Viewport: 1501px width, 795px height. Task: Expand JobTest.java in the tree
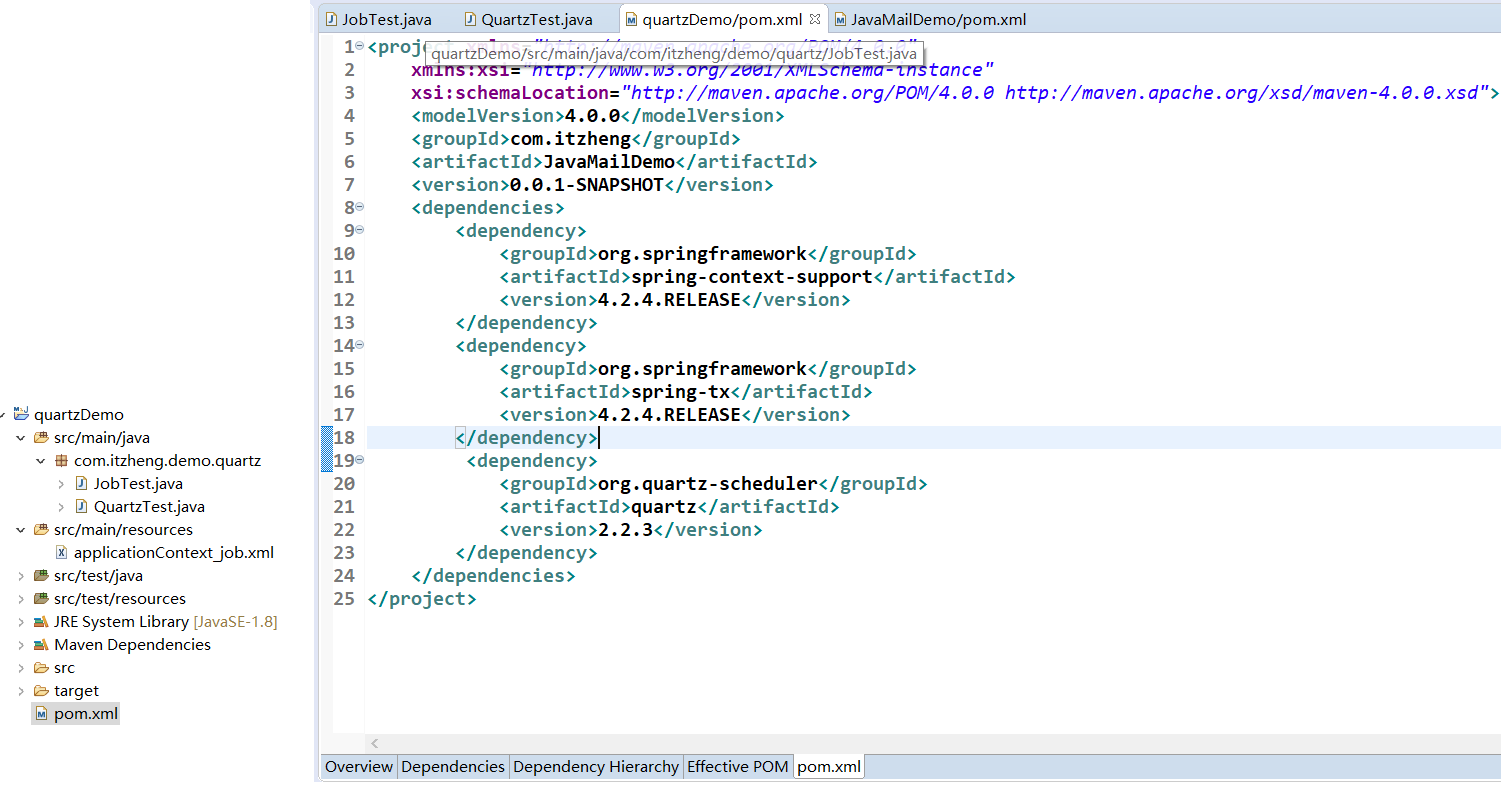[61, 483]
